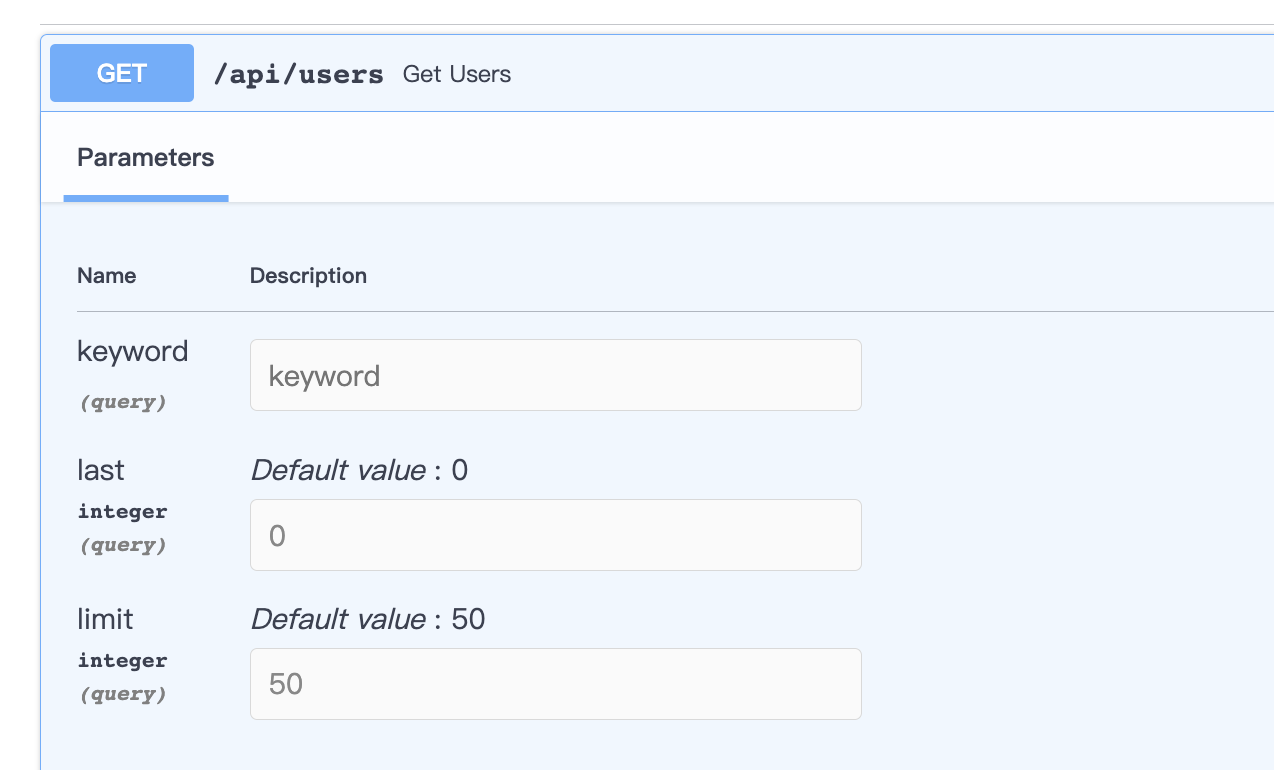Click the keyword parameter name label
The image size is (1274, 770).
(132, 352)
